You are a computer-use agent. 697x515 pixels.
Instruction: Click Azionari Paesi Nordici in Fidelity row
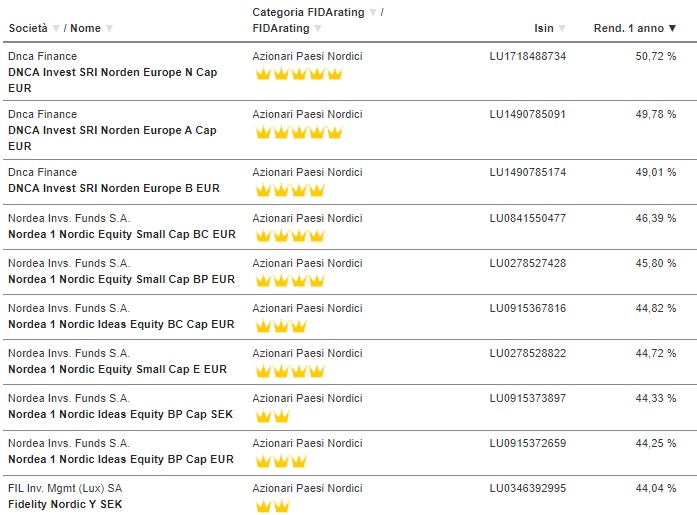click(307, 488)
